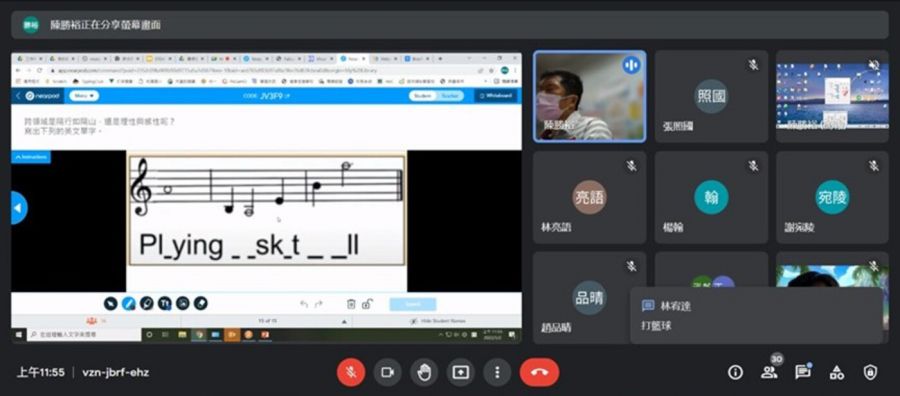Select the text tool in Nearpod drawing toolbar
Screen dimensions: 900x396
tap(165, 304)
